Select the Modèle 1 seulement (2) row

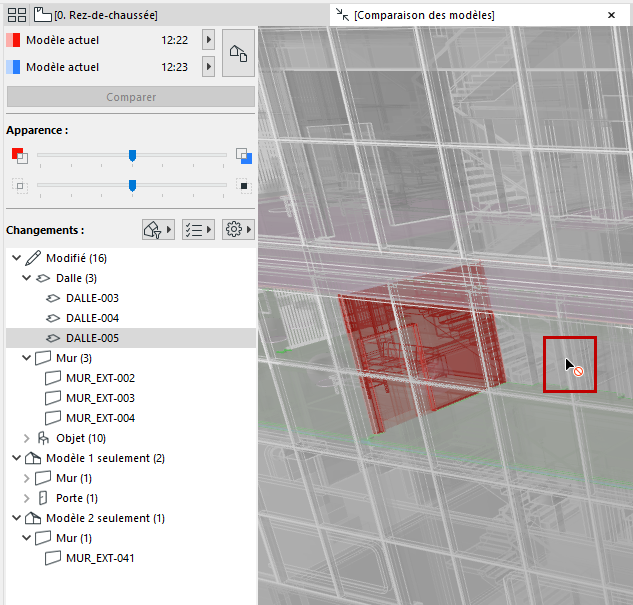point(131,458)
